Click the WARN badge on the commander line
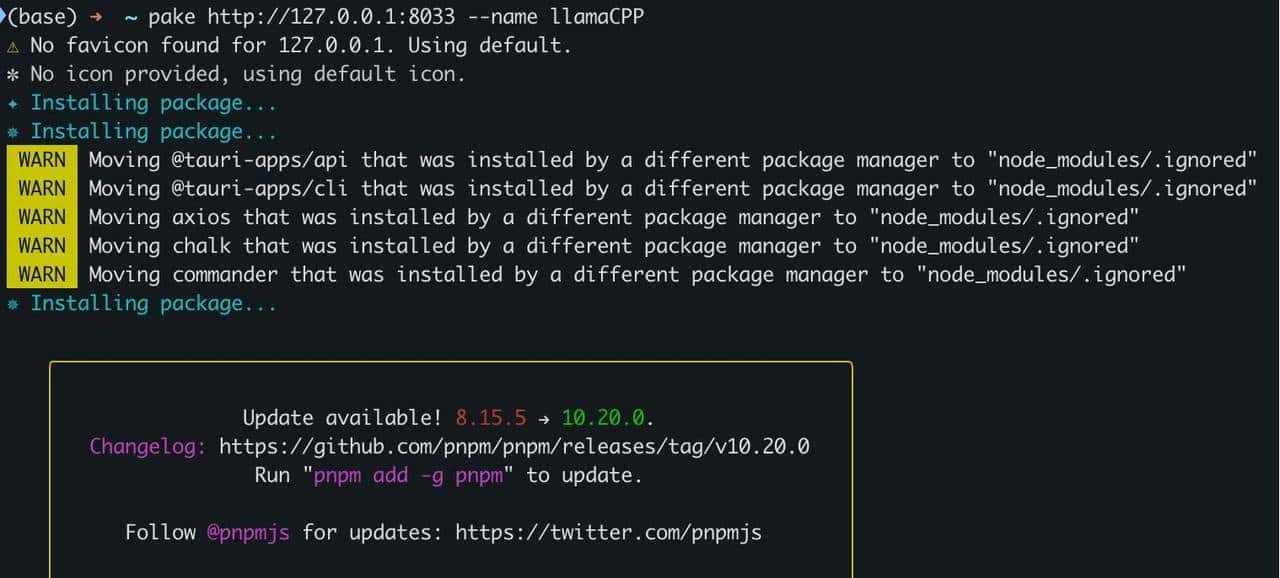1280x578 pixels. click(x=42, y=274)
